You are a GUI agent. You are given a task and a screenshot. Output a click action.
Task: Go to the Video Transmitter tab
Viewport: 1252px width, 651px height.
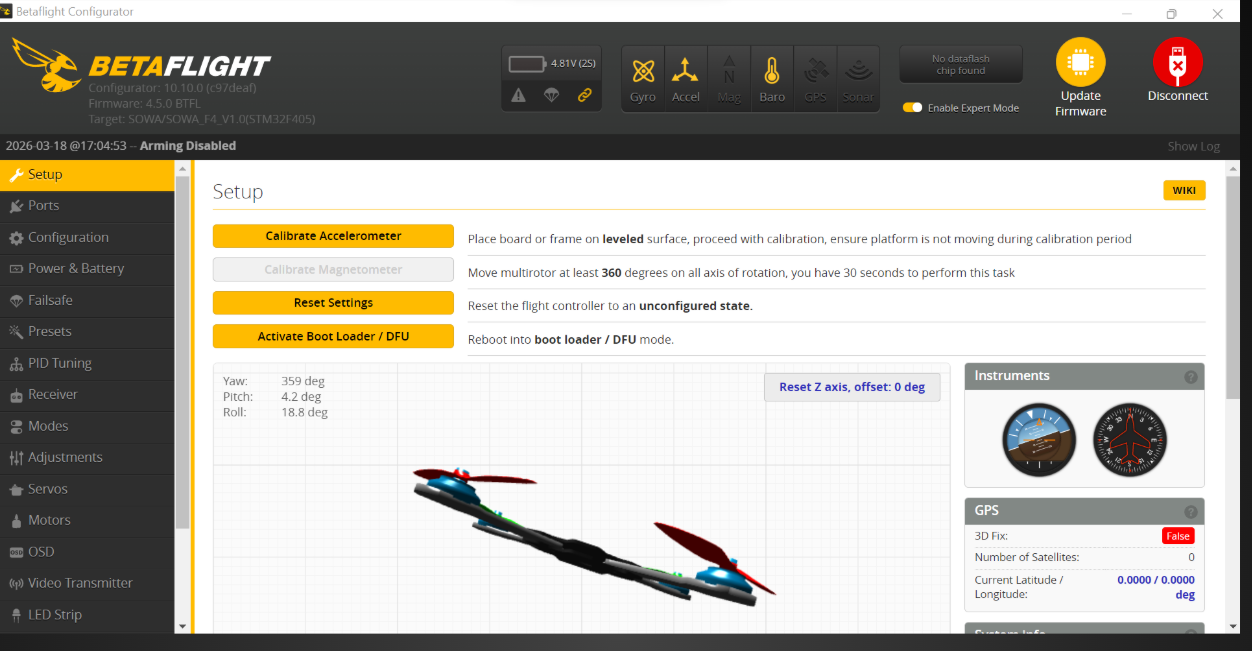(80, 583)
